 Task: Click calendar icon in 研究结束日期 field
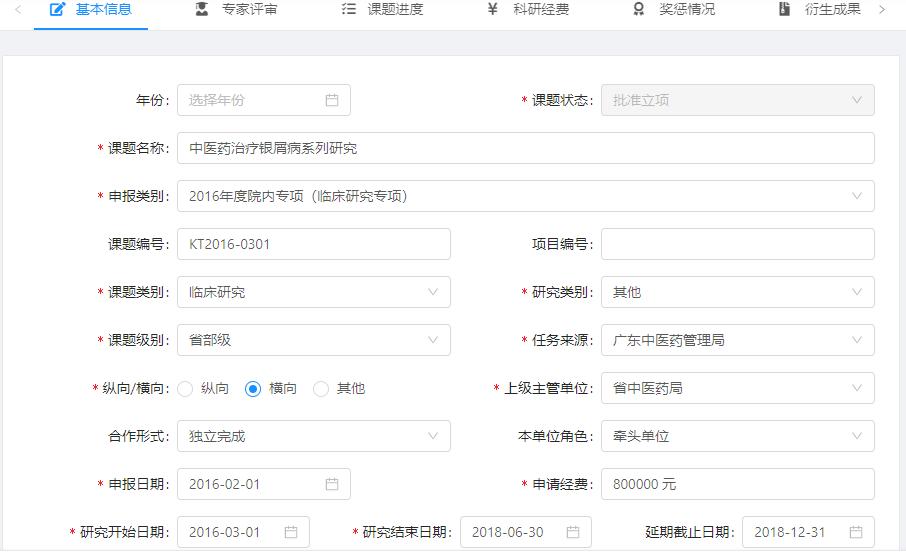tap(573, 532)
